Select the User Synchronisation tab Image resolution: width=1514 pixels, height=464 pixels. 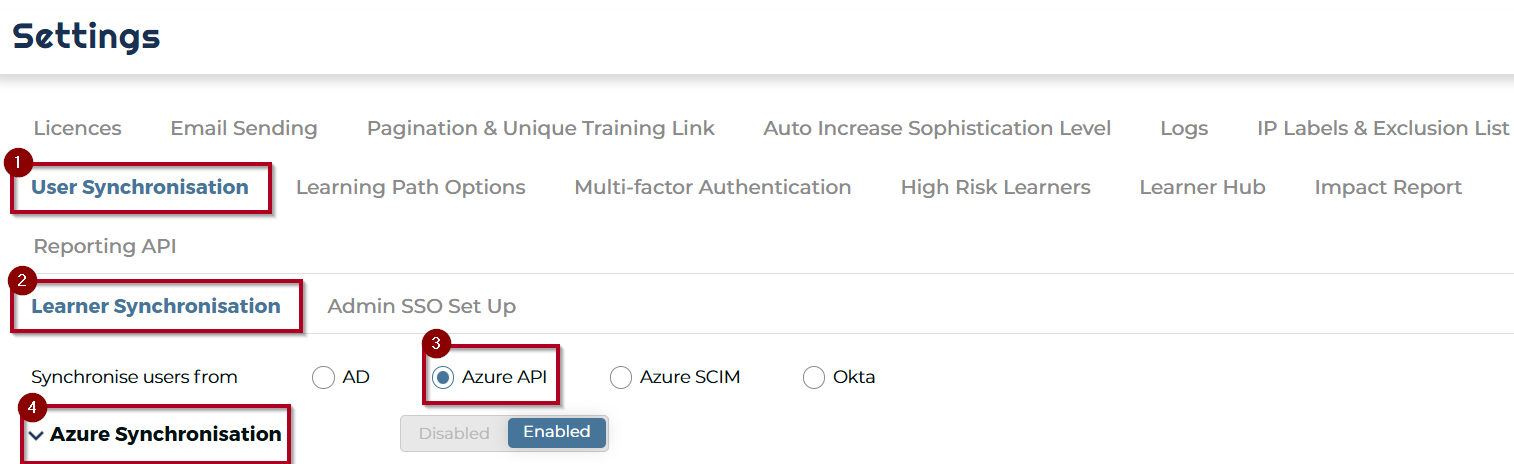(x=140, y=187)
